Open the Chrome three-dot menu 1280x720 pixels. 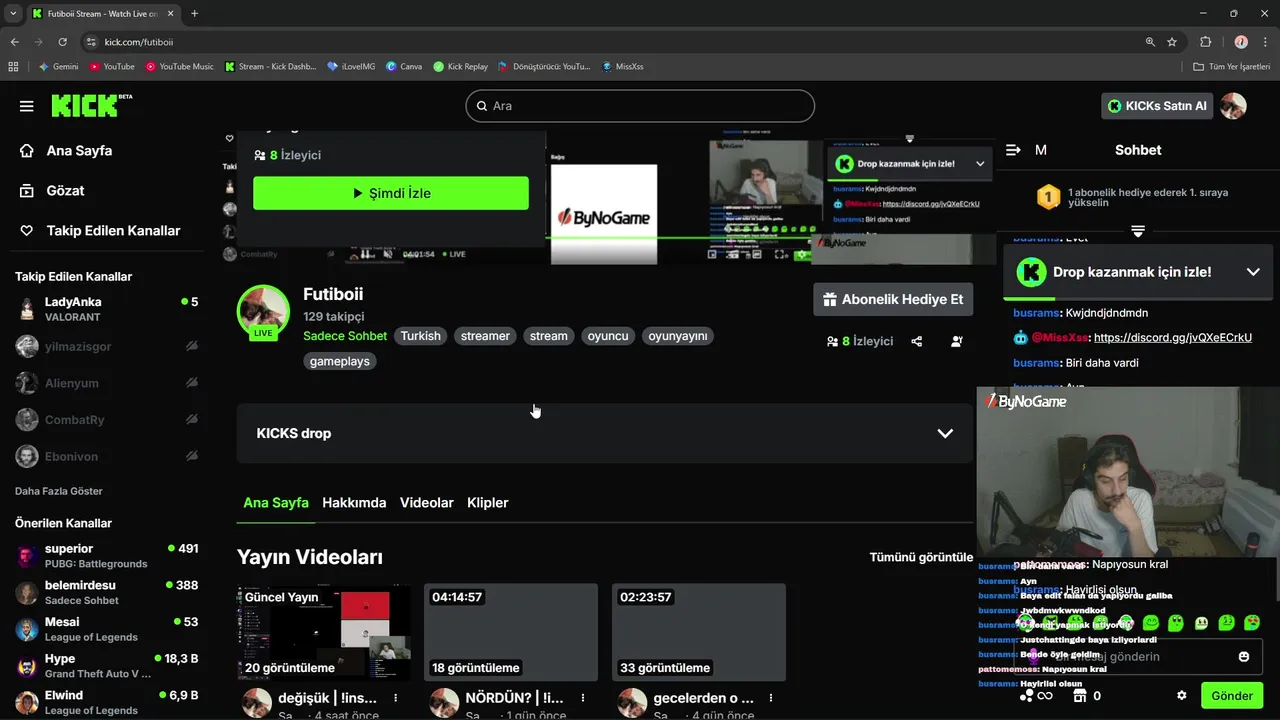click(x=1265, y=42)
